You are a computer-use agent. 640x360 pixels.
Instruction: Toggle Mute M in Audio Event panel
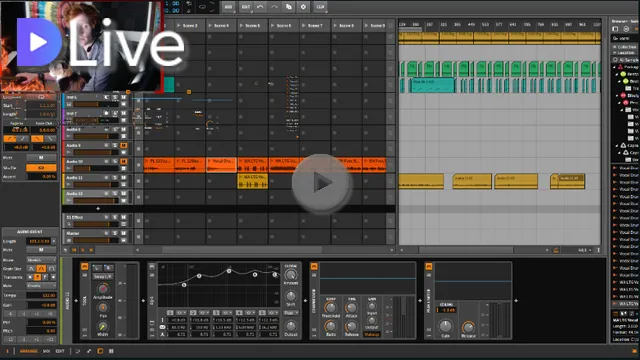pos(41,249)
